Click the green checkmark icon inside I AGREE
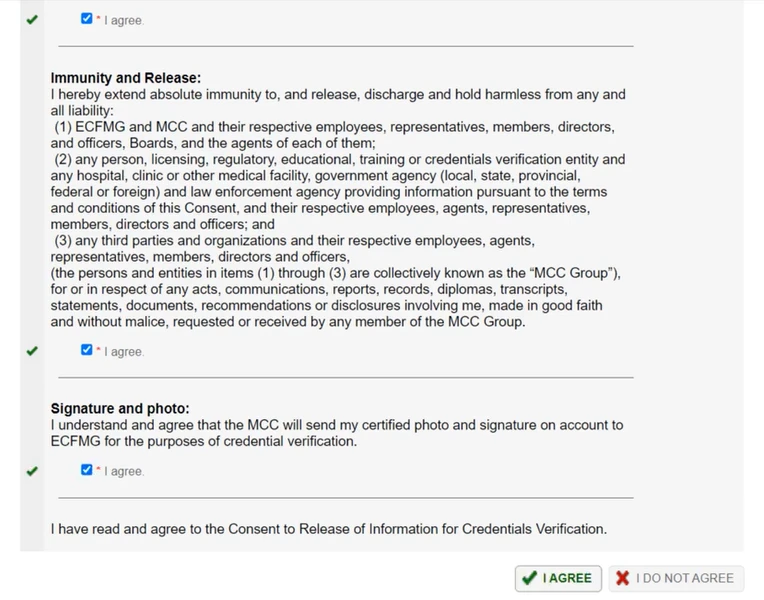This screenshot has width=764, height=600. [529, 578]
